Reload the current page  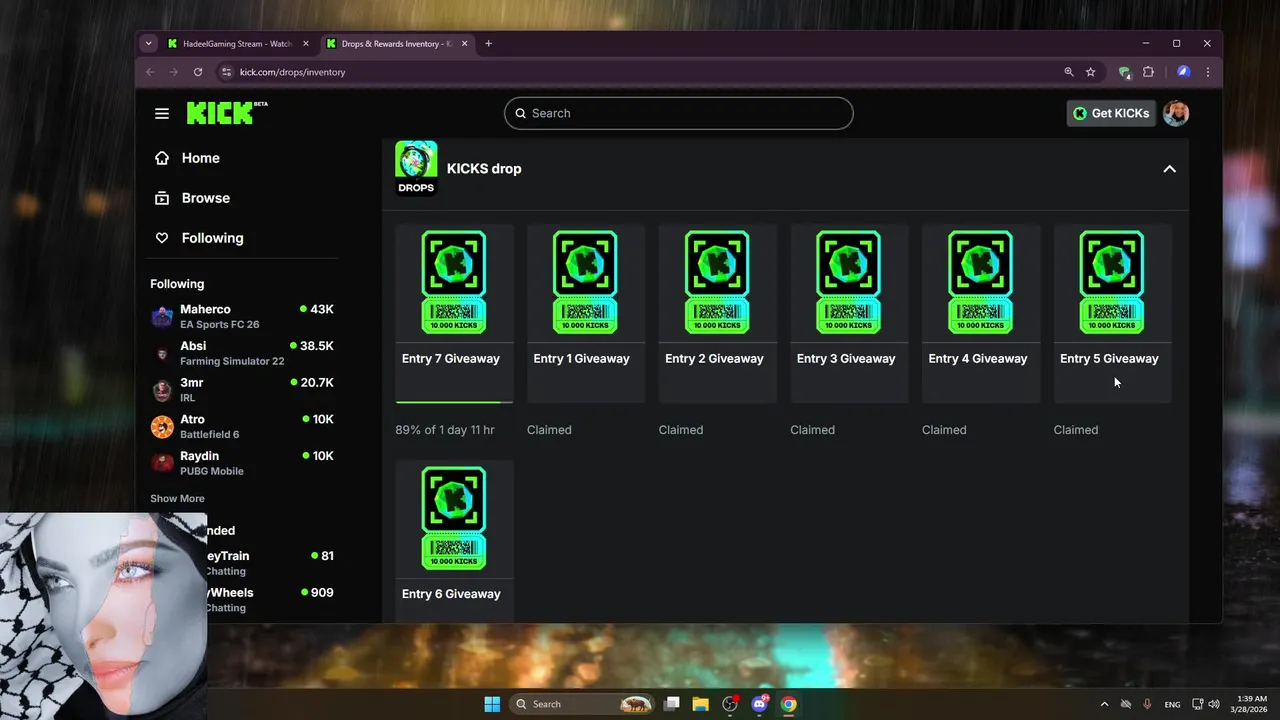[x=198, y=72]
